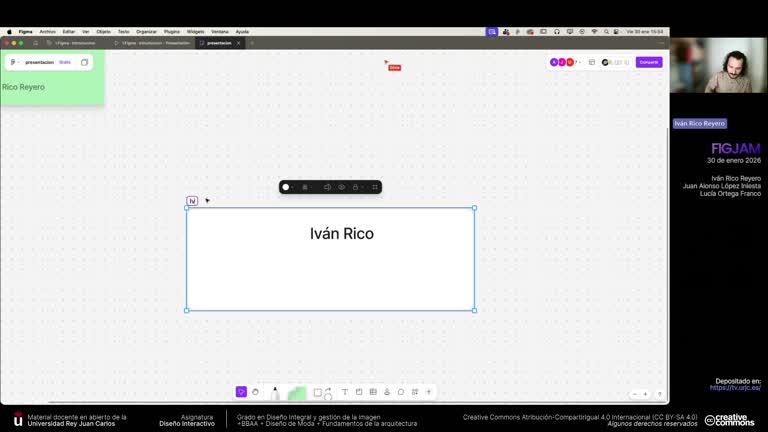
Task: Select the shapes tool in bottom toolbar
Action: point(317,392)
